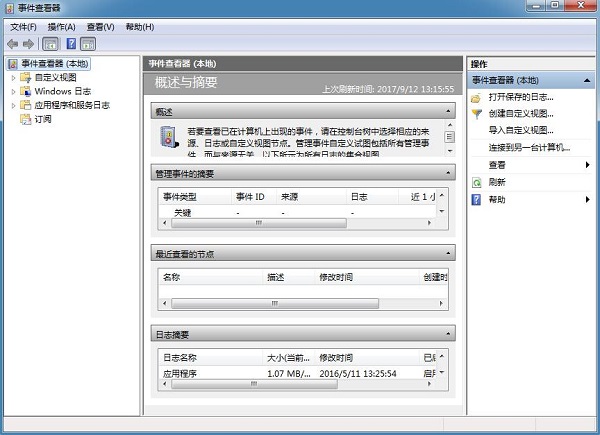The height and width of the screenshot is (435, 600).
Task: Open the 文件(F) menu
Action: tap(23, 27)
